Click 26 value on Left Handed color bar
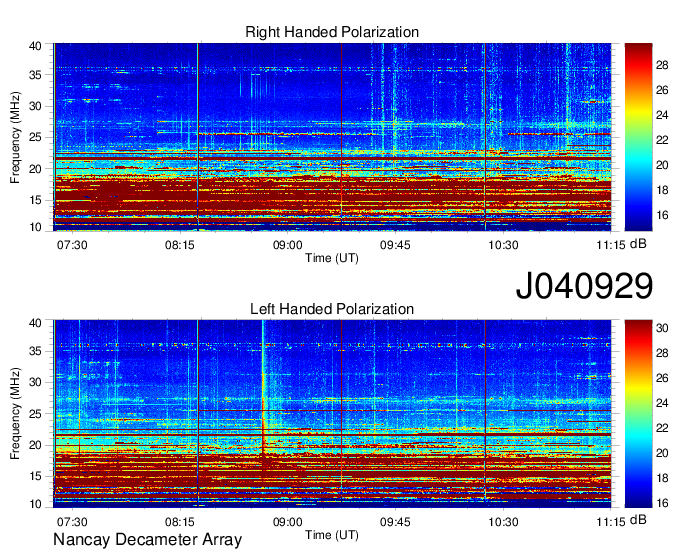This screenshot has height=552, width=680. 662,378
